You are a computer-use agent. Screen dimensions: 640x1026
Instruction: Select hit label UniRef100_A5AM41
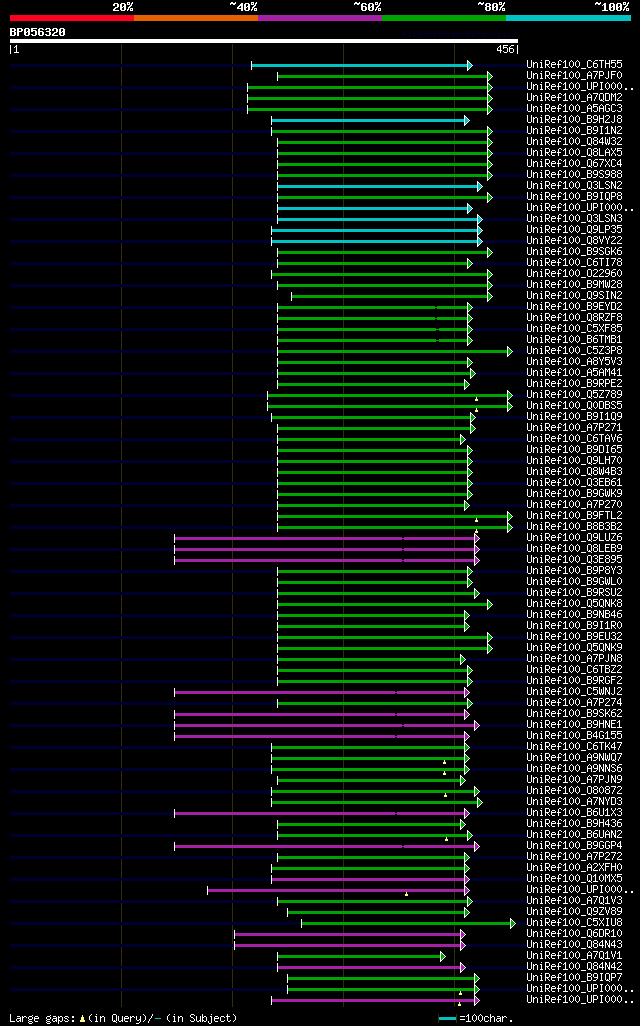pyautogui.click(x=575, y=372)
